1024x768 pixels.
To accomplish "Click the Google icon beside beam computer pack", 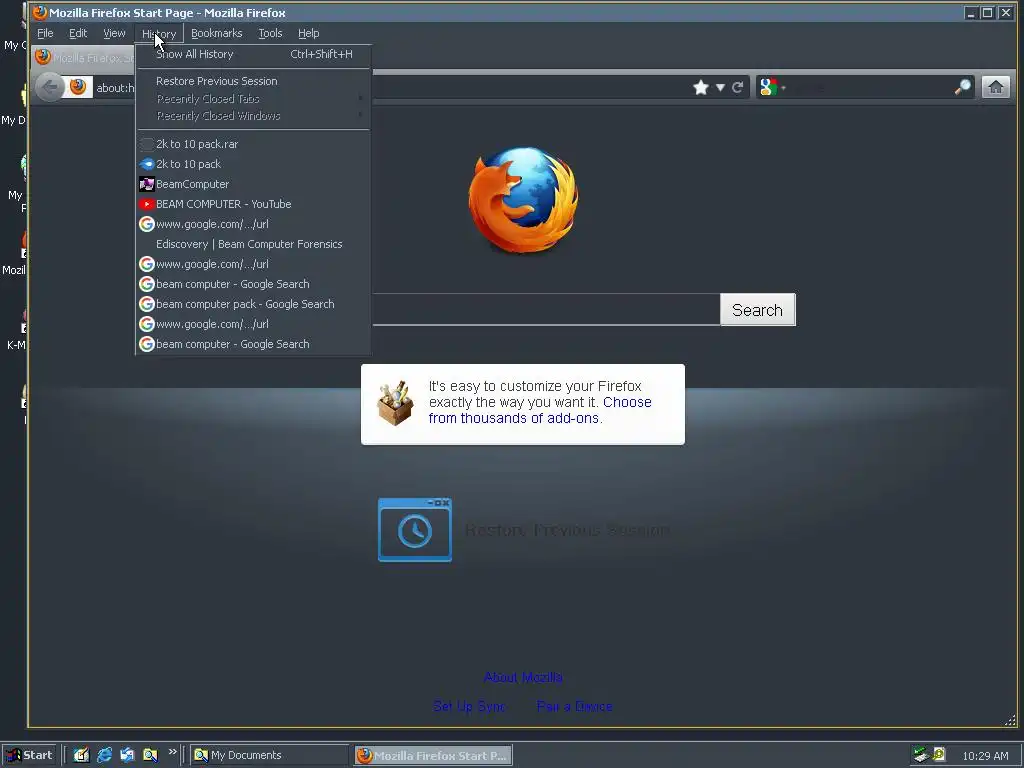I will click(146, 304).
